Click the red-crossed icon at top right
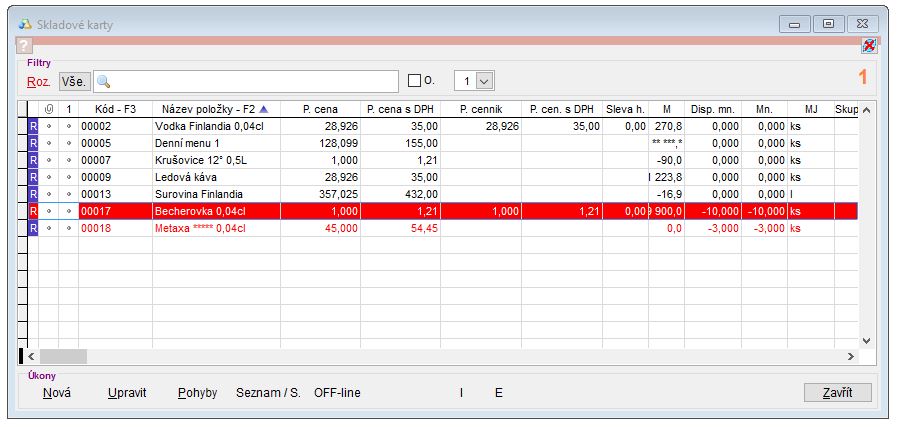The width and height of the screenshot is (897, 427). click(869, 46)
